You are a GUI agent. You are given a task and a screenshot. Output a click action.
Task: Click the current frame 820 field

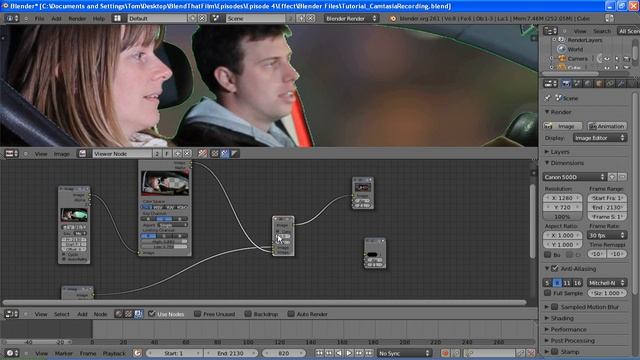pos(284,353)
